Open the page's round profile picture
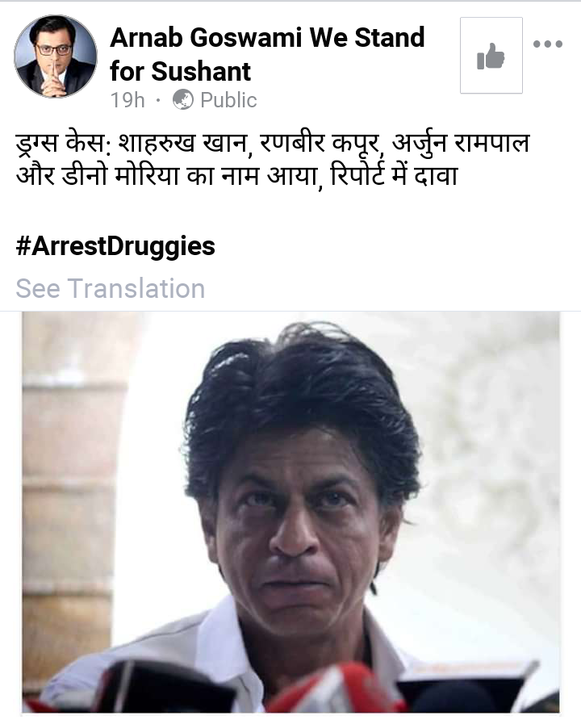This screenshot has height=720, width=581. click(x=56, y=56)
